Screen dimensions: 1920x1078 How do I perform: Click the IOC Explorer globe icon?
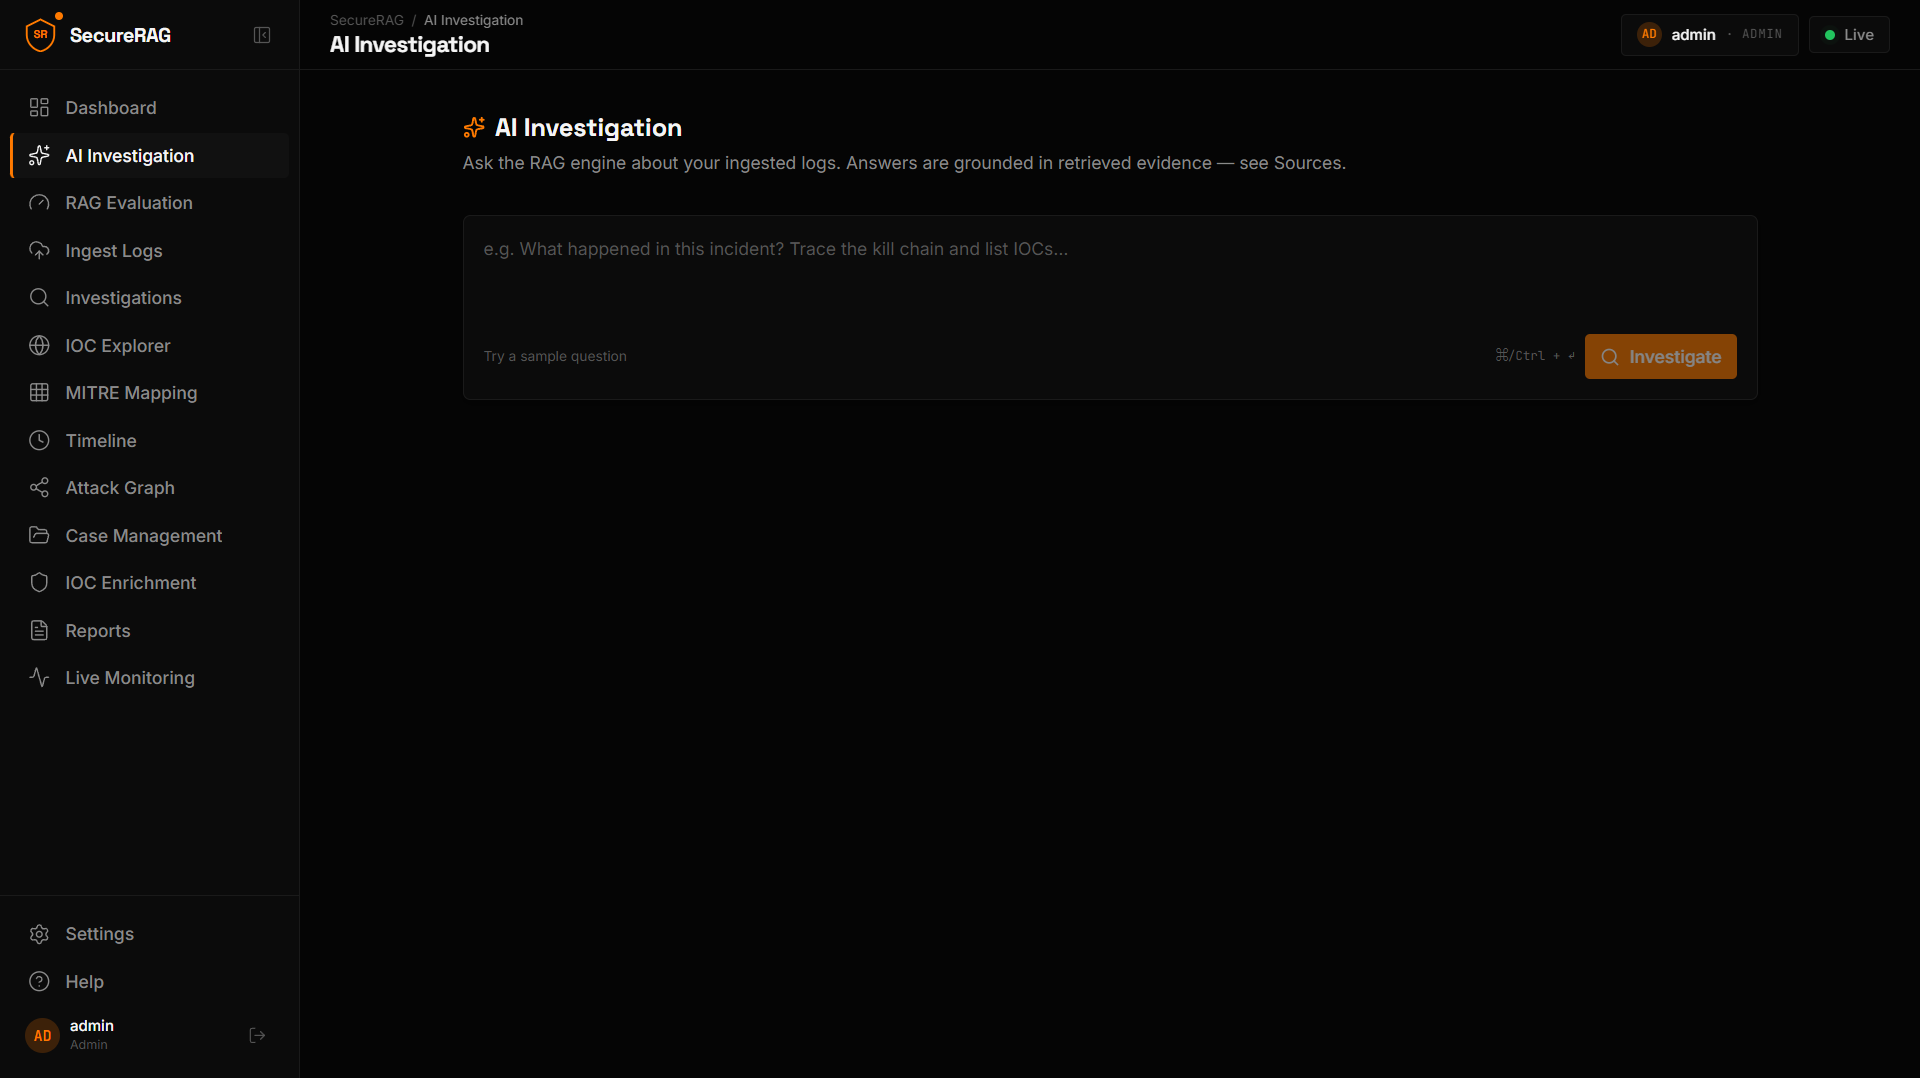coord(39,345)
